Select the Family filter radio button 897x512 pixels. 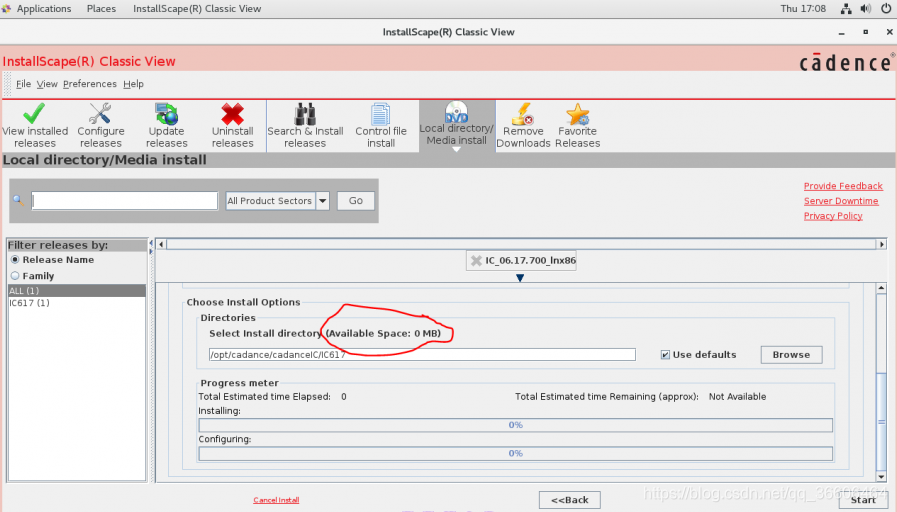[15, 276]
